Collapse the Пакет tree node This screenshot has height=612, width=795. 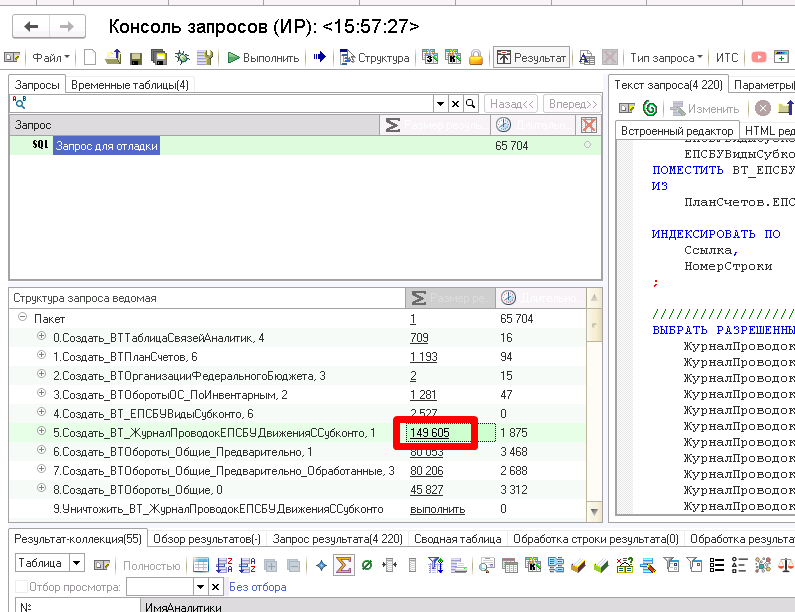click(x=22, y=318)
